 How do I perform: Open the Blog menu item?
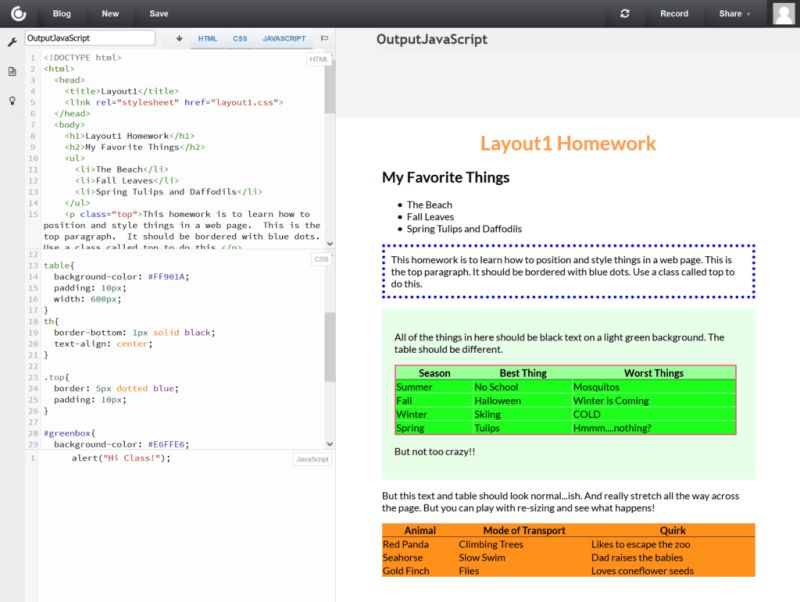coord(62,14)
